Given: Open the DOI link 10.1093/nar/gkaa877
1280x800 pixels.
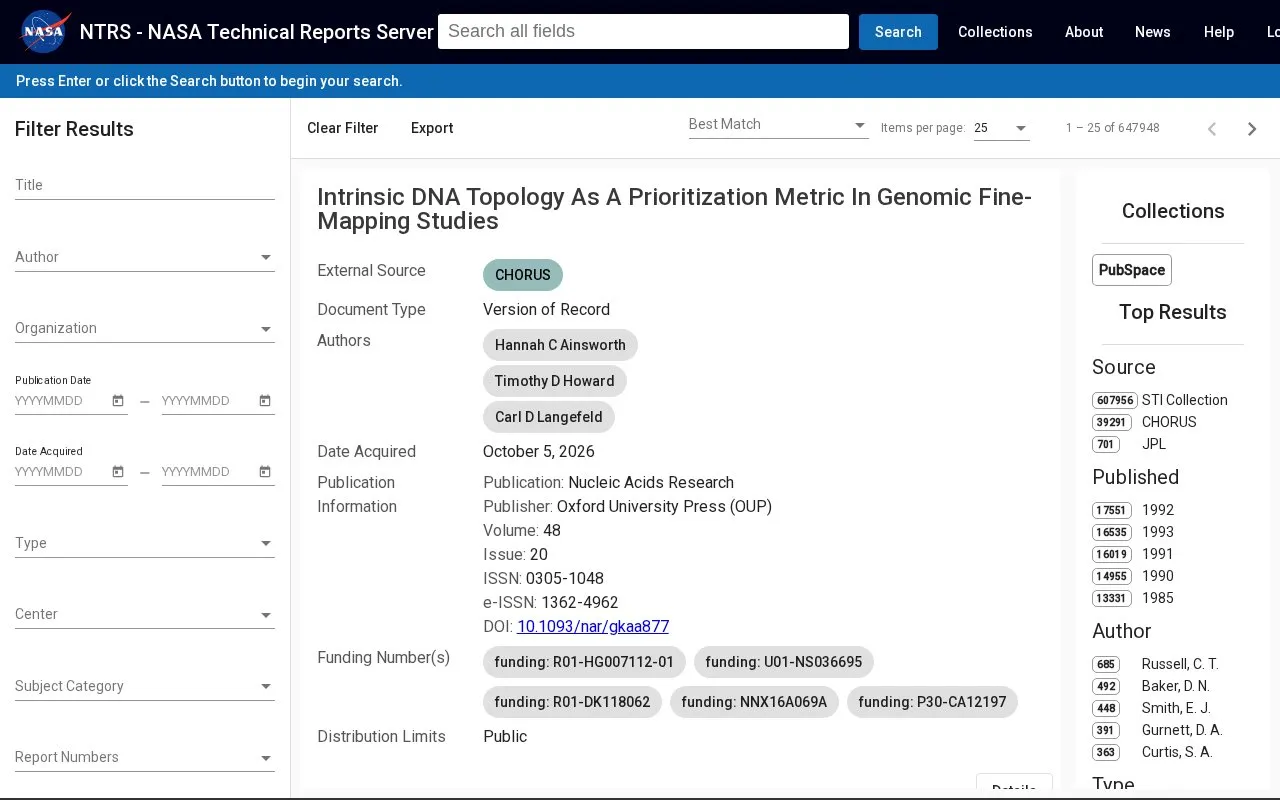Looking at the screenshot, I should pyautogui.click(x=593, y=627).
